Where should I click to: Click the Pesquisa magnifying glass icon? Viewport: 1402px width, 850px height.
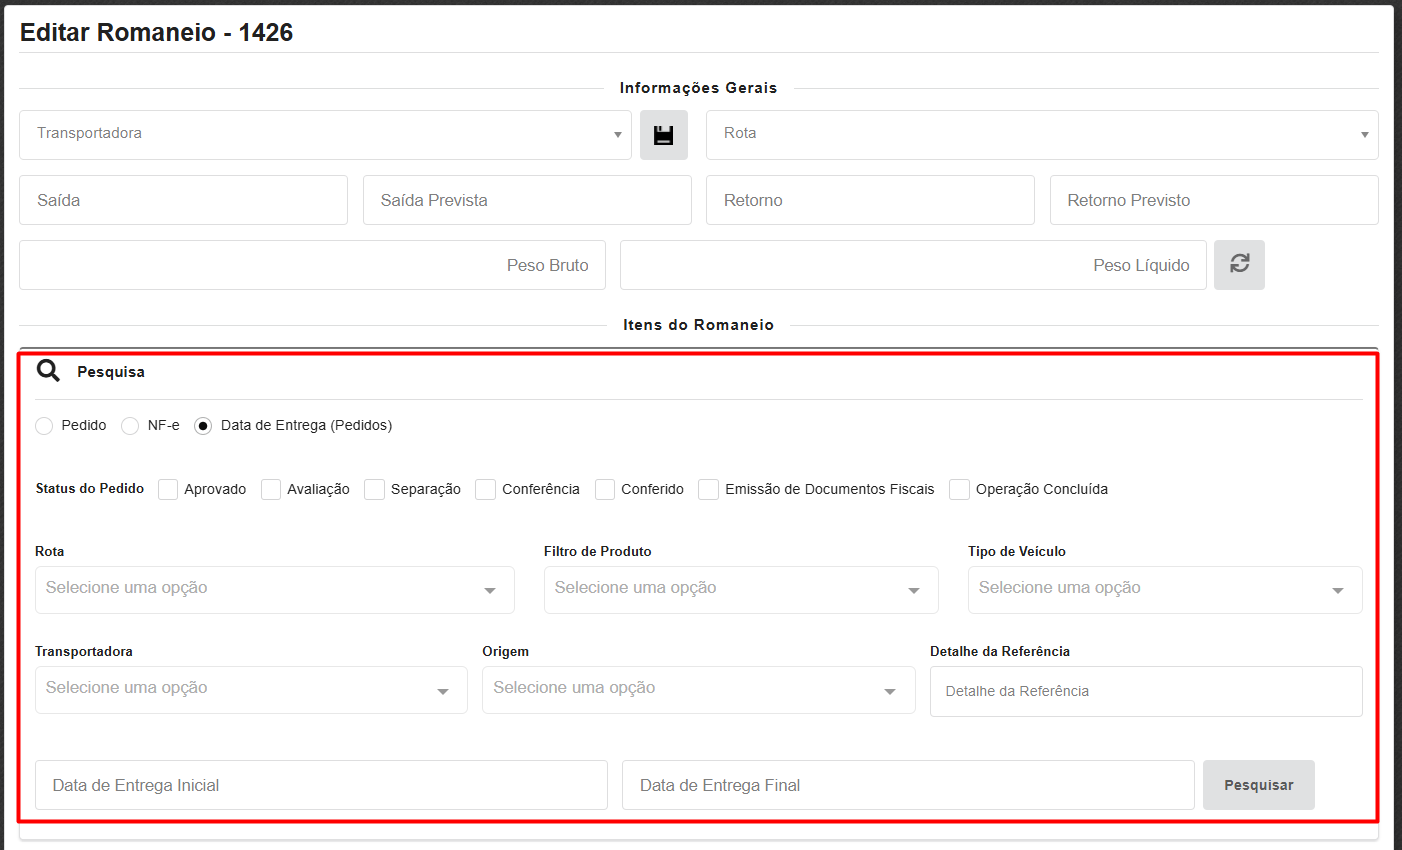click(48, 371)
